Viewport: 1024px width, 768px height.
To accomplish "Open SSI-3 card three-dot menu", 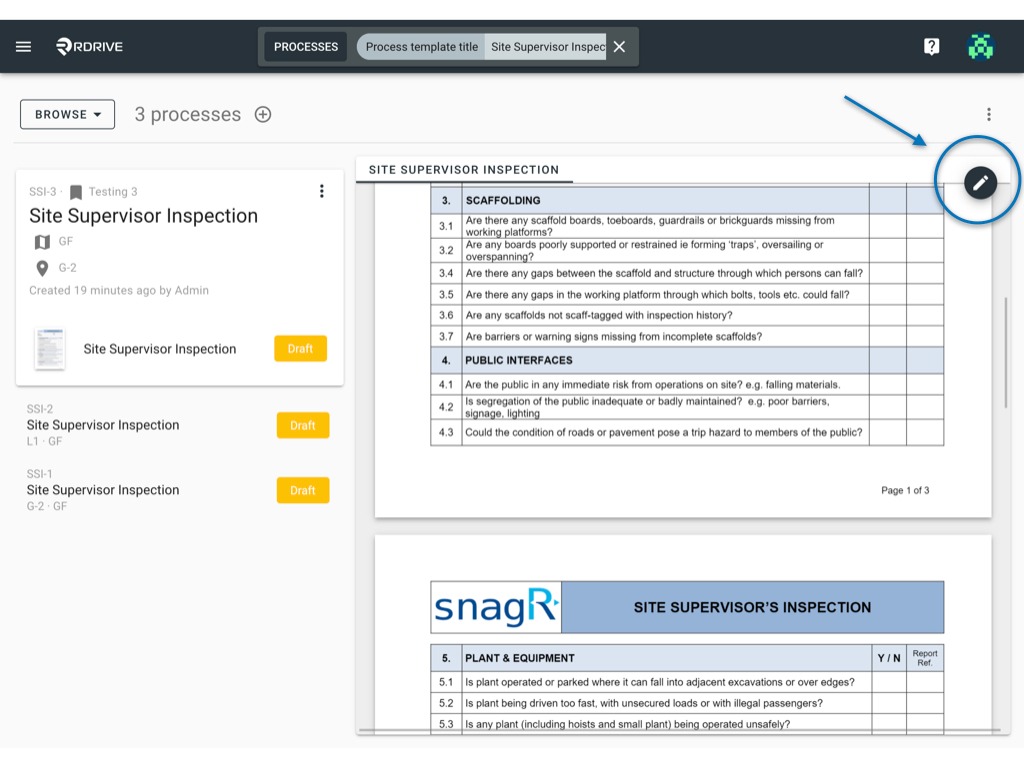I will click(321, 191).
